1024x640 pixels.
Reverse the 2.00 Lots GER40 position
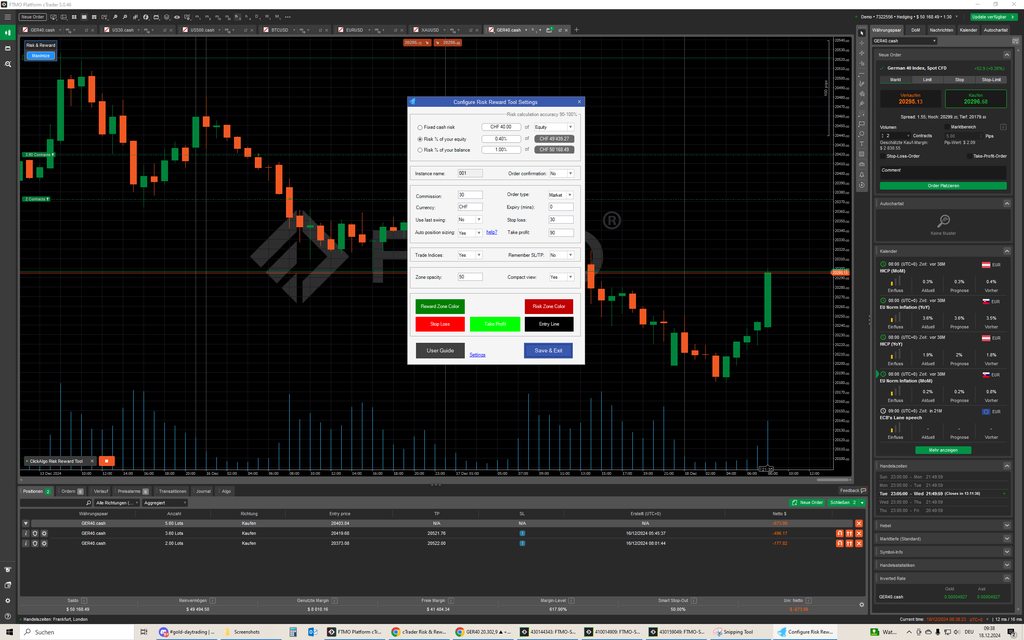point(840,543)
